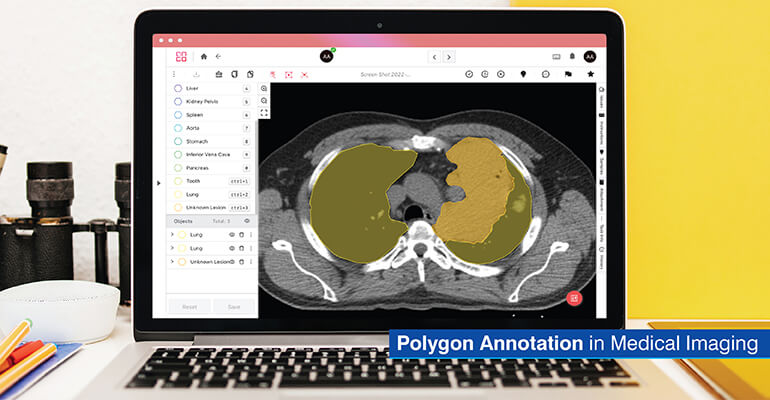Click the paste annotations icon

[250, 75]
